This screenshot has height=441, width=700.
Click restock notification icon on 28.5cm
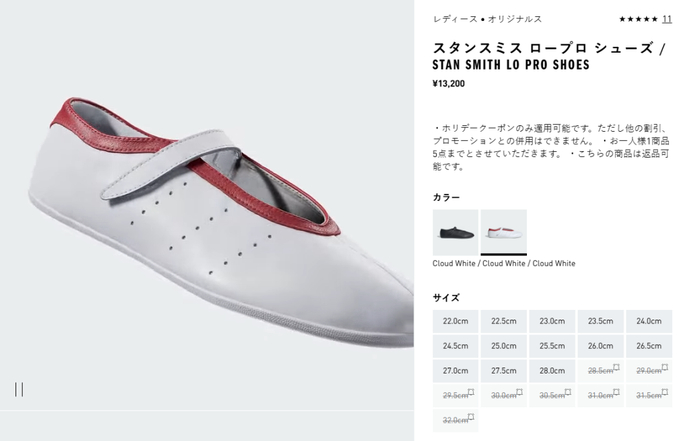point(617,367)
